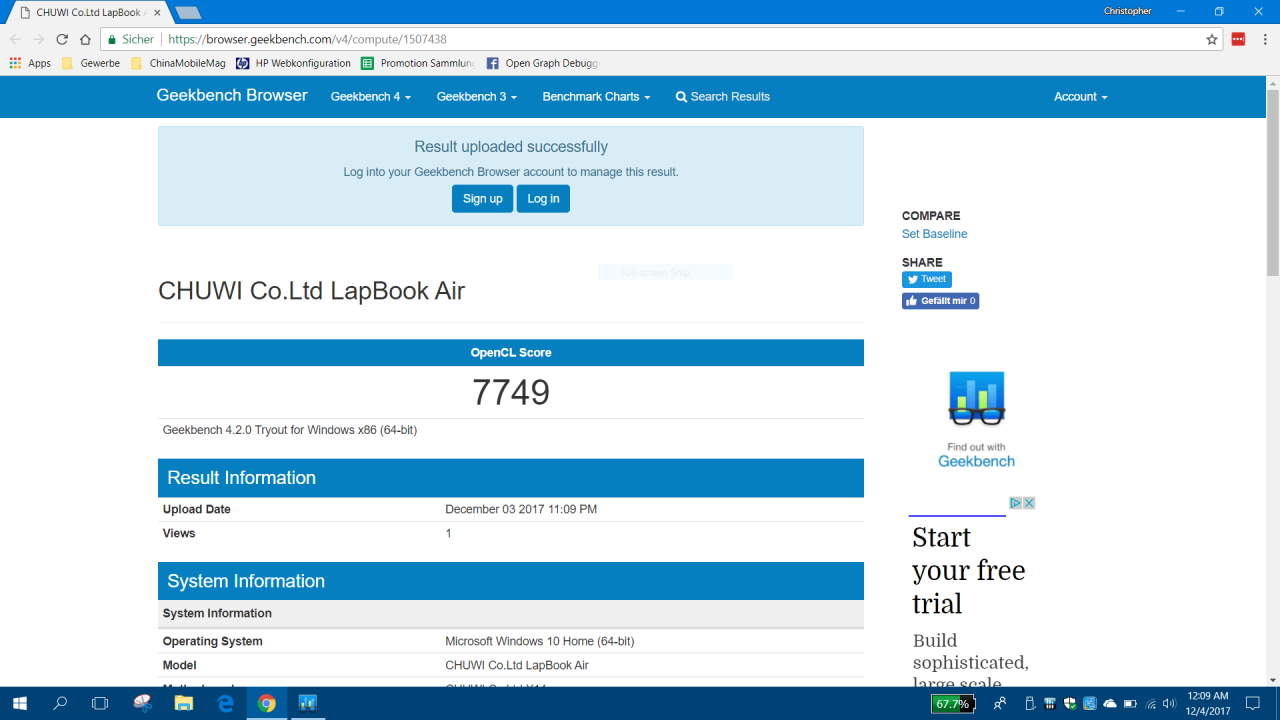Image resolution: width=1280 pixels, height=720 pixels.
Task: Expand the Geekbench 3 dropdown menu
Action: point(477,97)
